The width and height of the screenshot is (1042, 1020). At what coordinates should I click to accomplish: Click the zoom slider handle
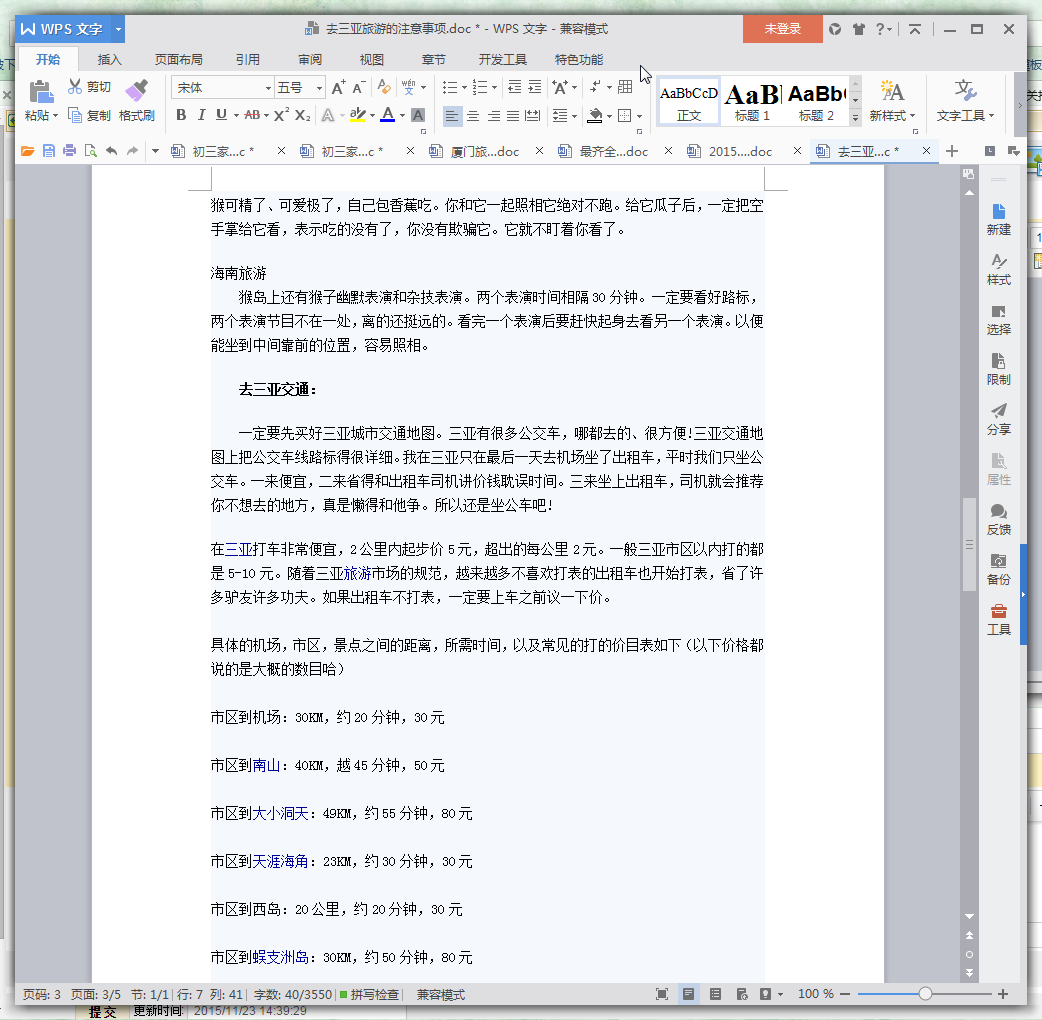(x=924, y=994)
